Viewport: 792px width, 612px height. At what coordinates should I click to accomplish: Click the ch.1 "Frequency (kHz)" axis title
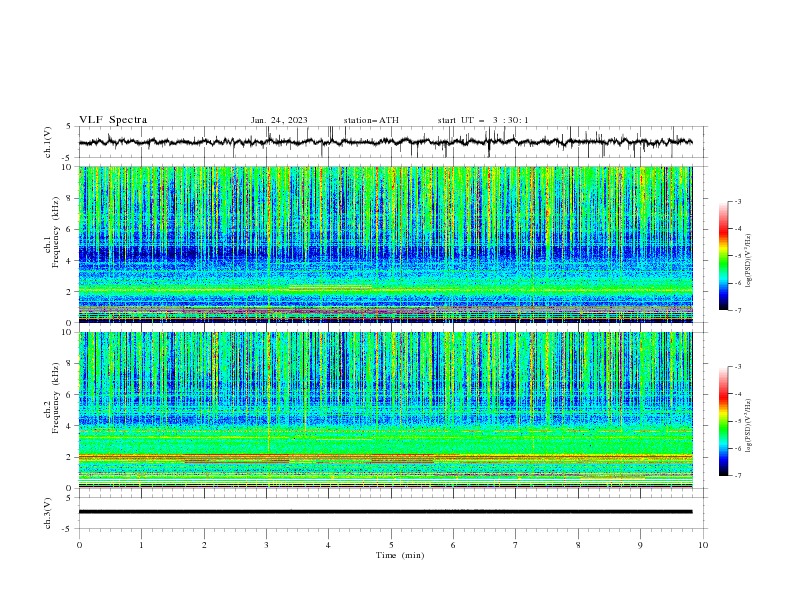56,233
